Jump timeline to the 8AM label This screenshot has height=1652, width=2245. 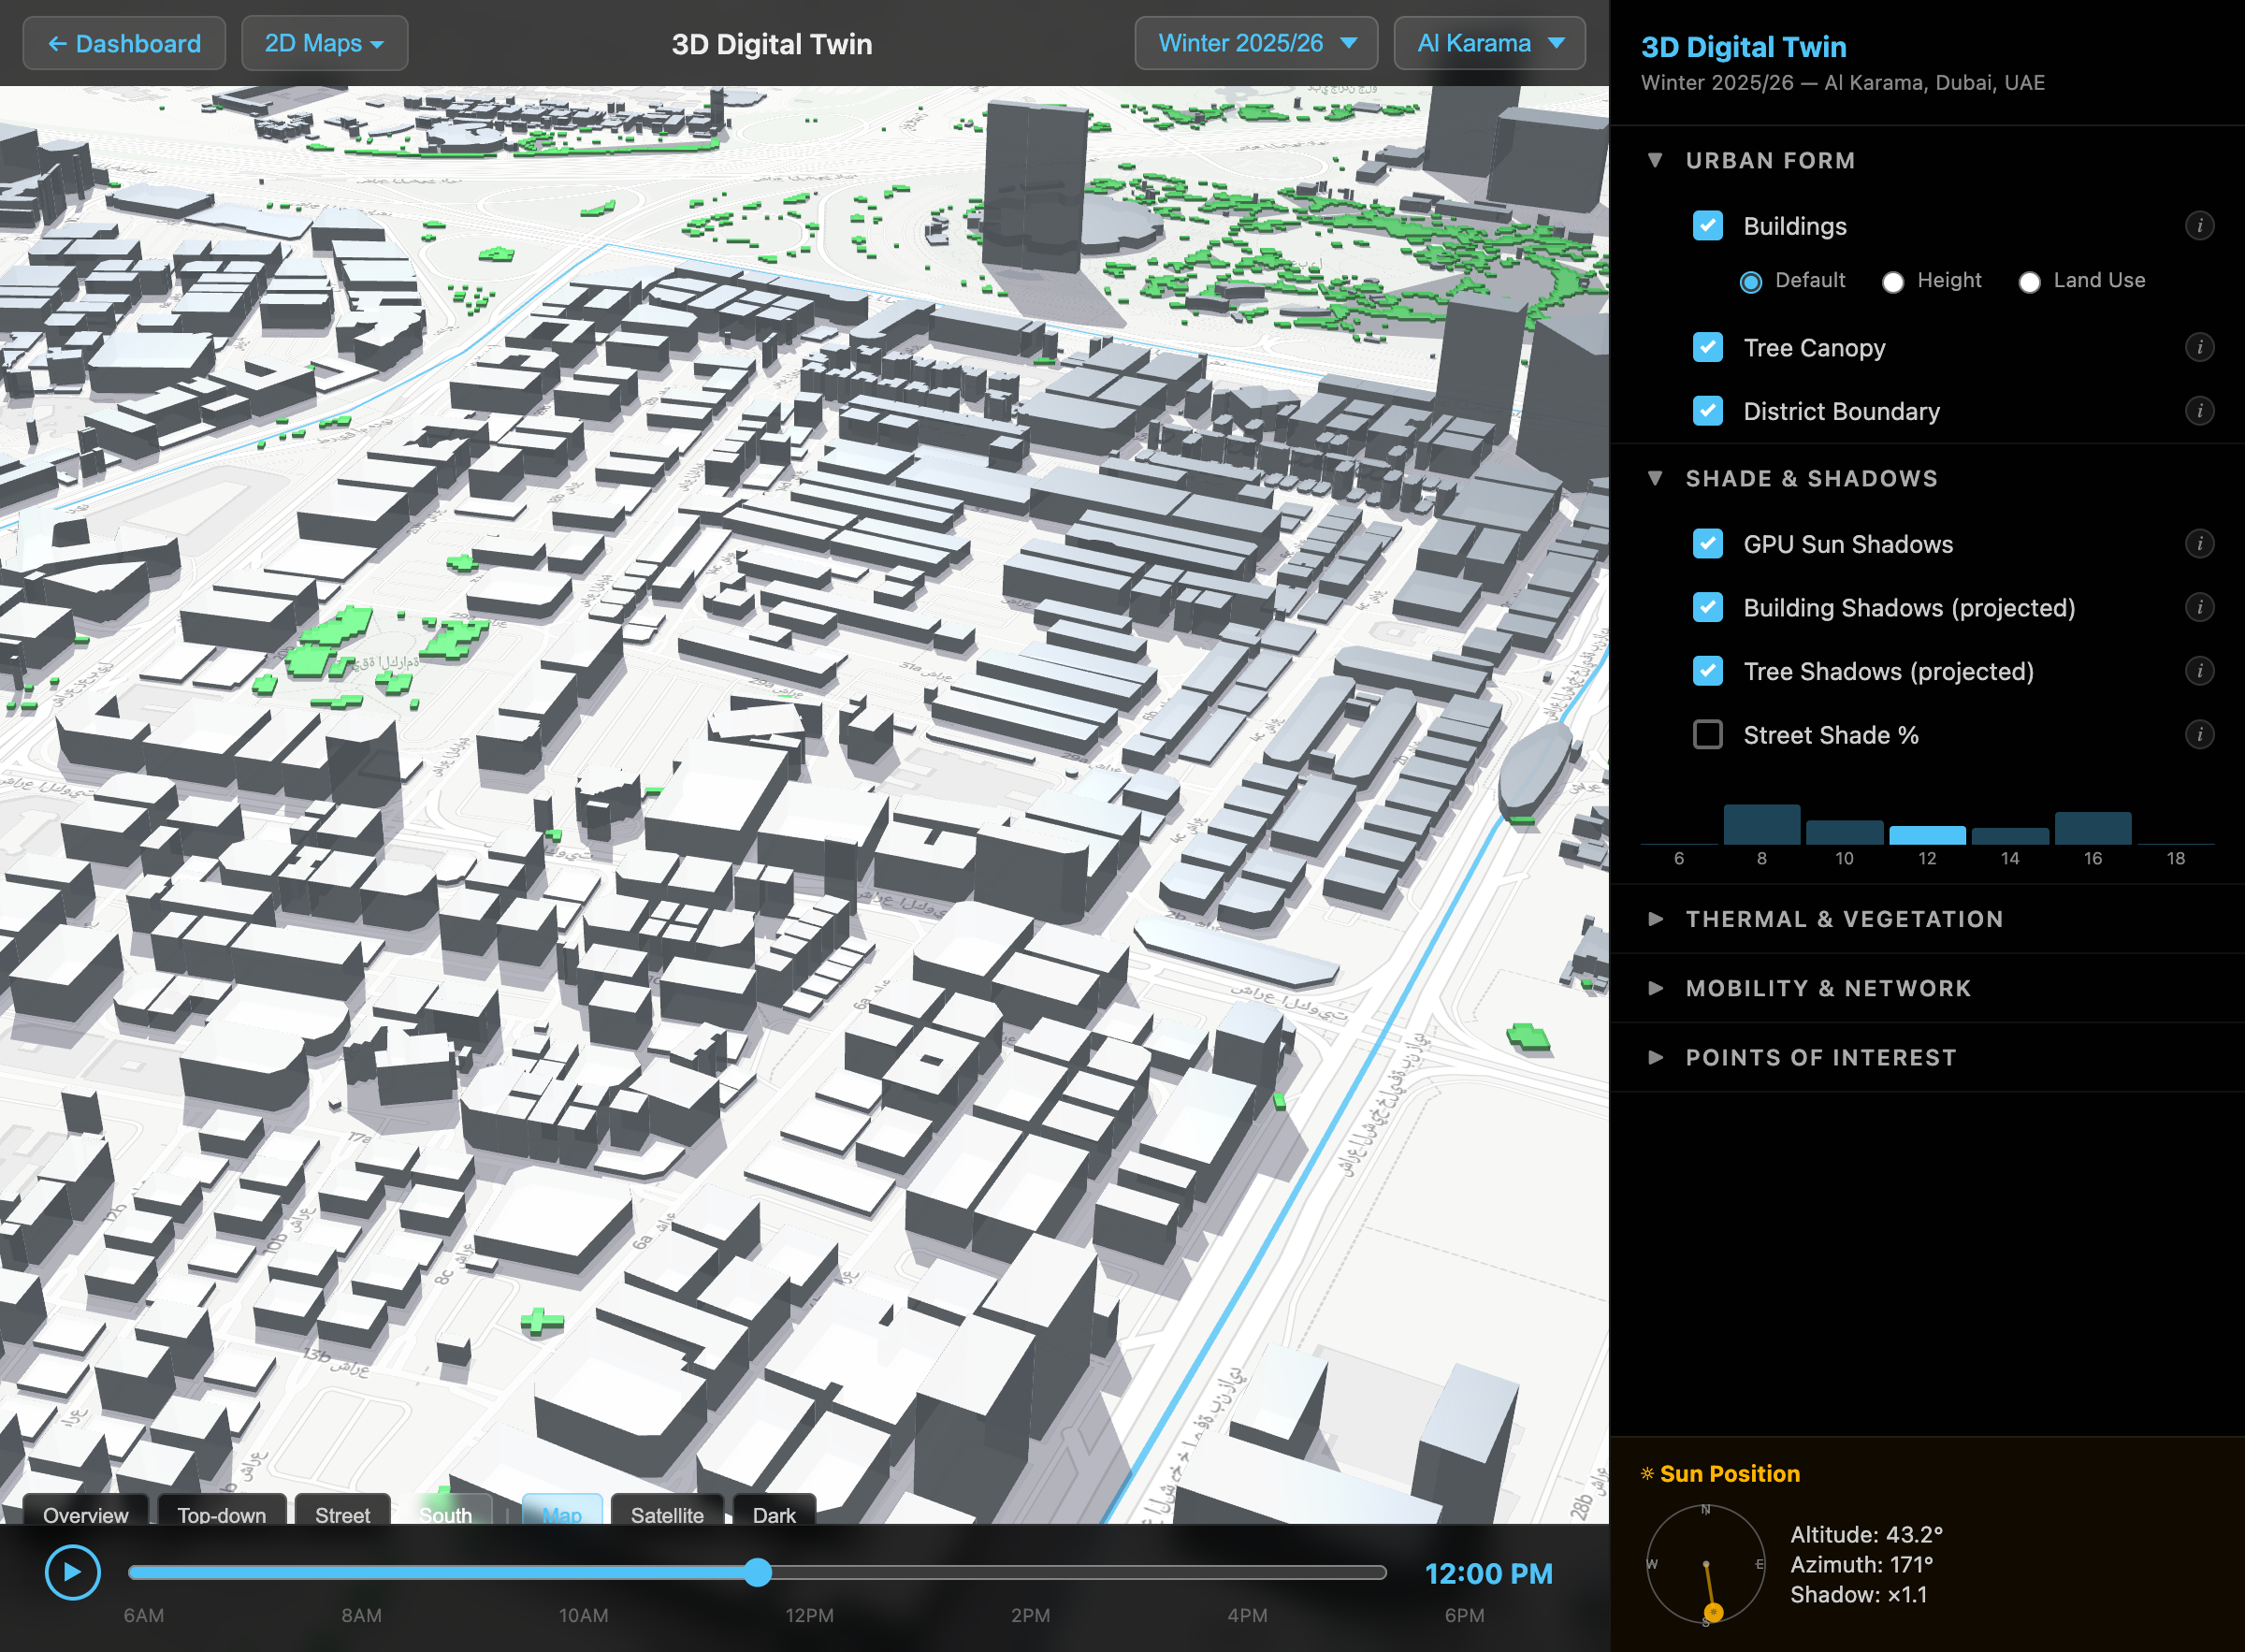[x=361, y=1616]
